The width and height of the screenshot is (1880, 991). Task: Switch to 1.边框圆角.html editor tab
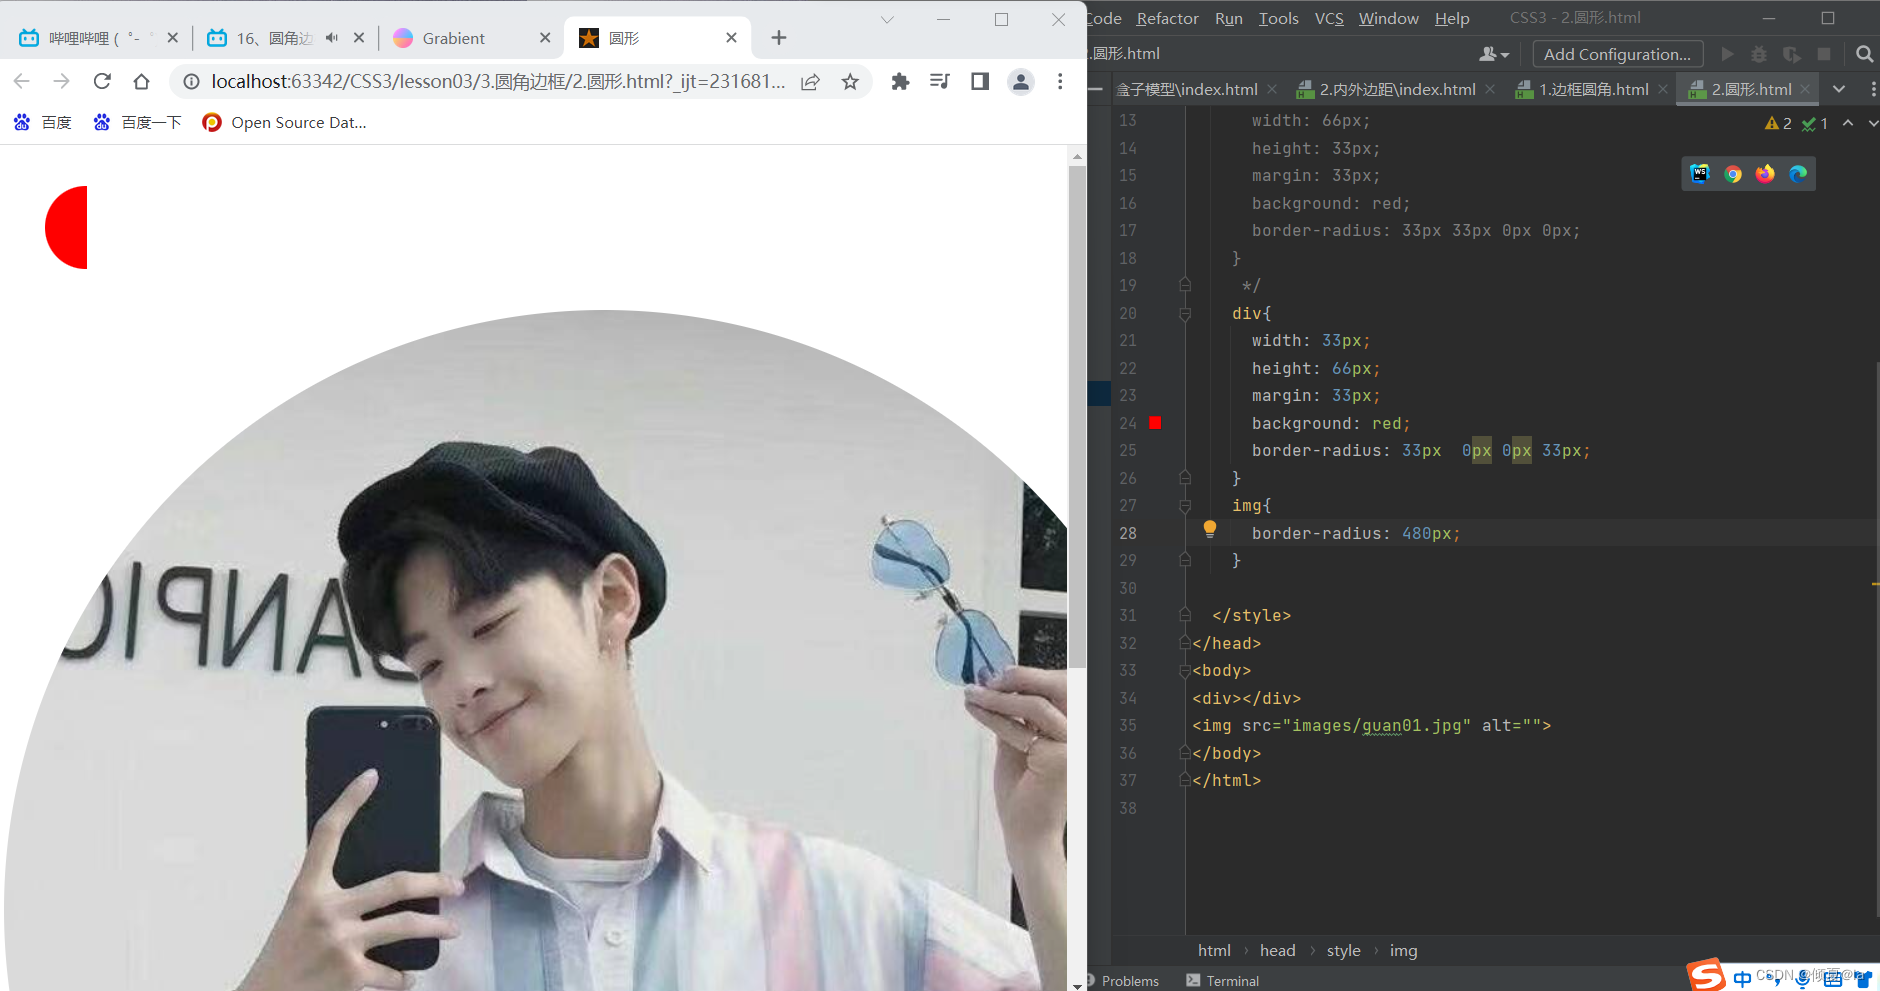[1592, 89]
